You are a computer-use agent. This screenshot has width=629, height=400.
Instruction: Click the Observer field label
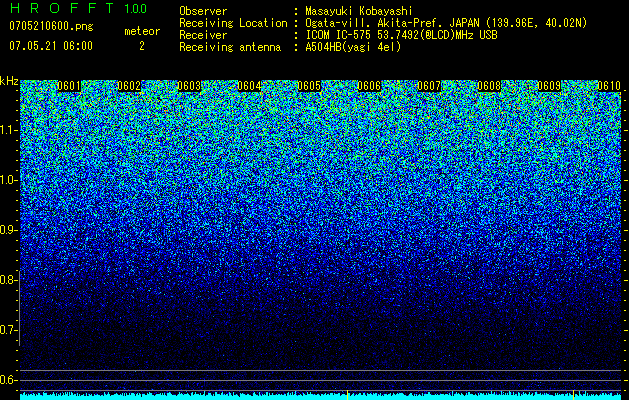coord(203,11)
